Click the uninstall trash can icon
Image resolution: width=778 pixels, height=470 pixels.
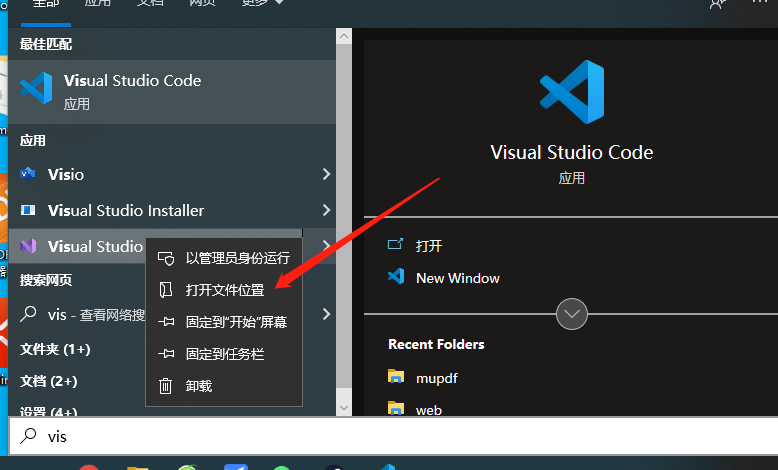point(166,386)
